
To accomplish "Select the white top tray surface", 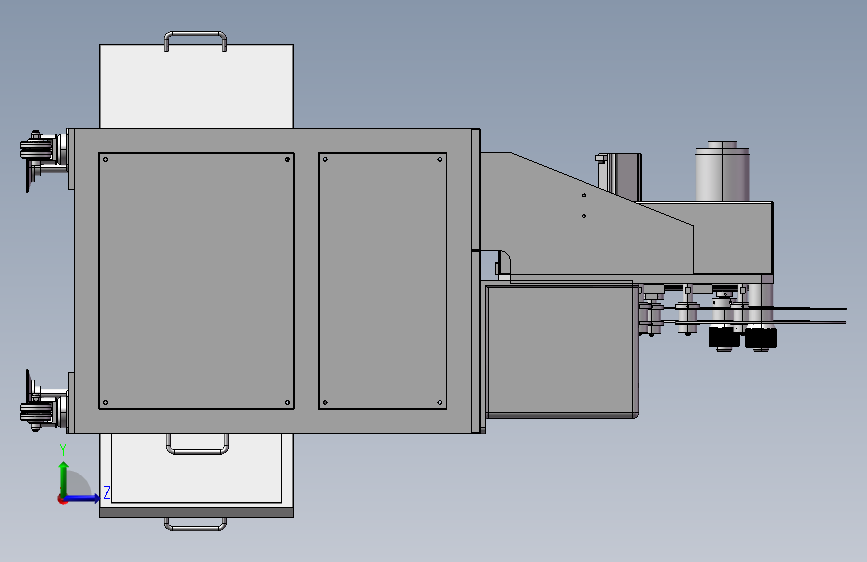I will [x=196, y=86].
